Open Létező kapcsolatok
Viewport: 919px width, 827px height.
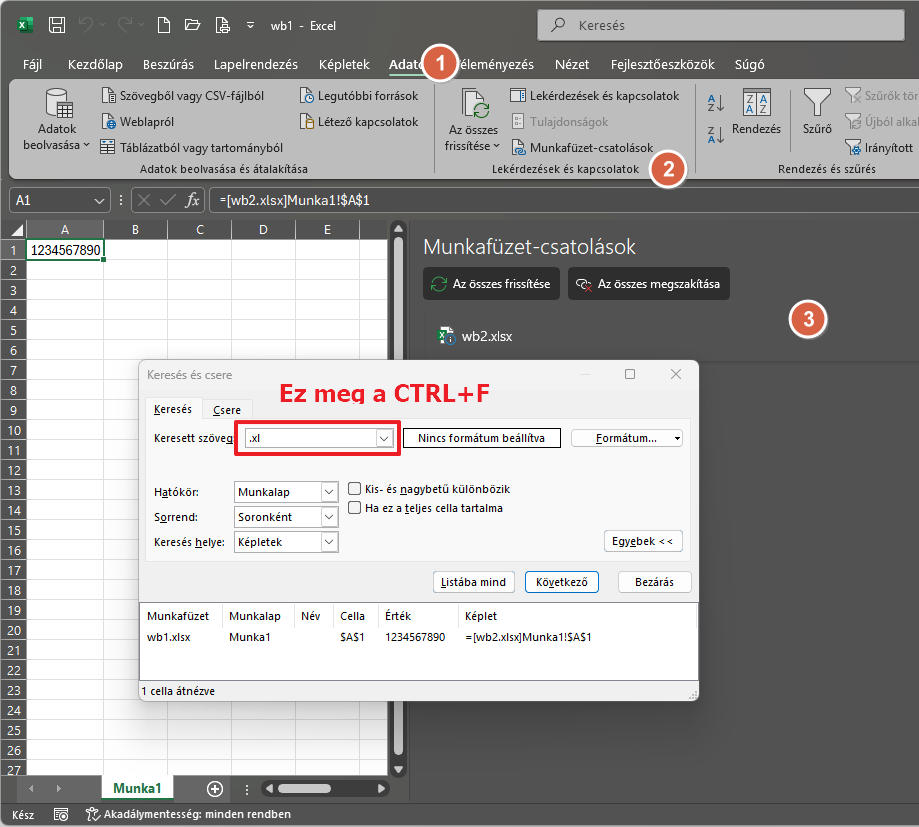click(359, 121)
